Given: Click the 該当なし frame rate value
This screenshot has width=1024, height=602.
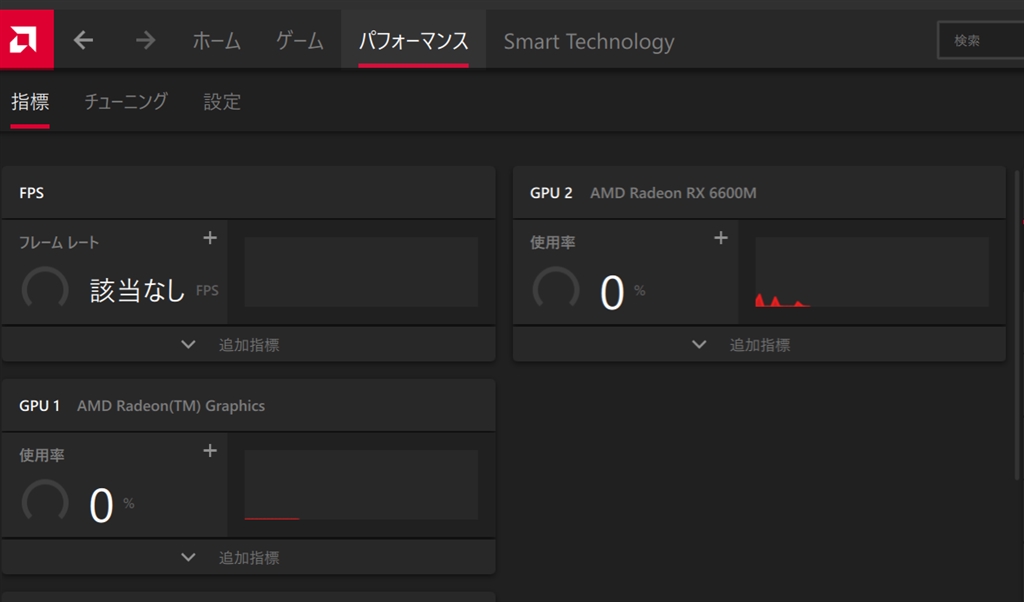Looking at the screenshot, I should coord(138,291).
